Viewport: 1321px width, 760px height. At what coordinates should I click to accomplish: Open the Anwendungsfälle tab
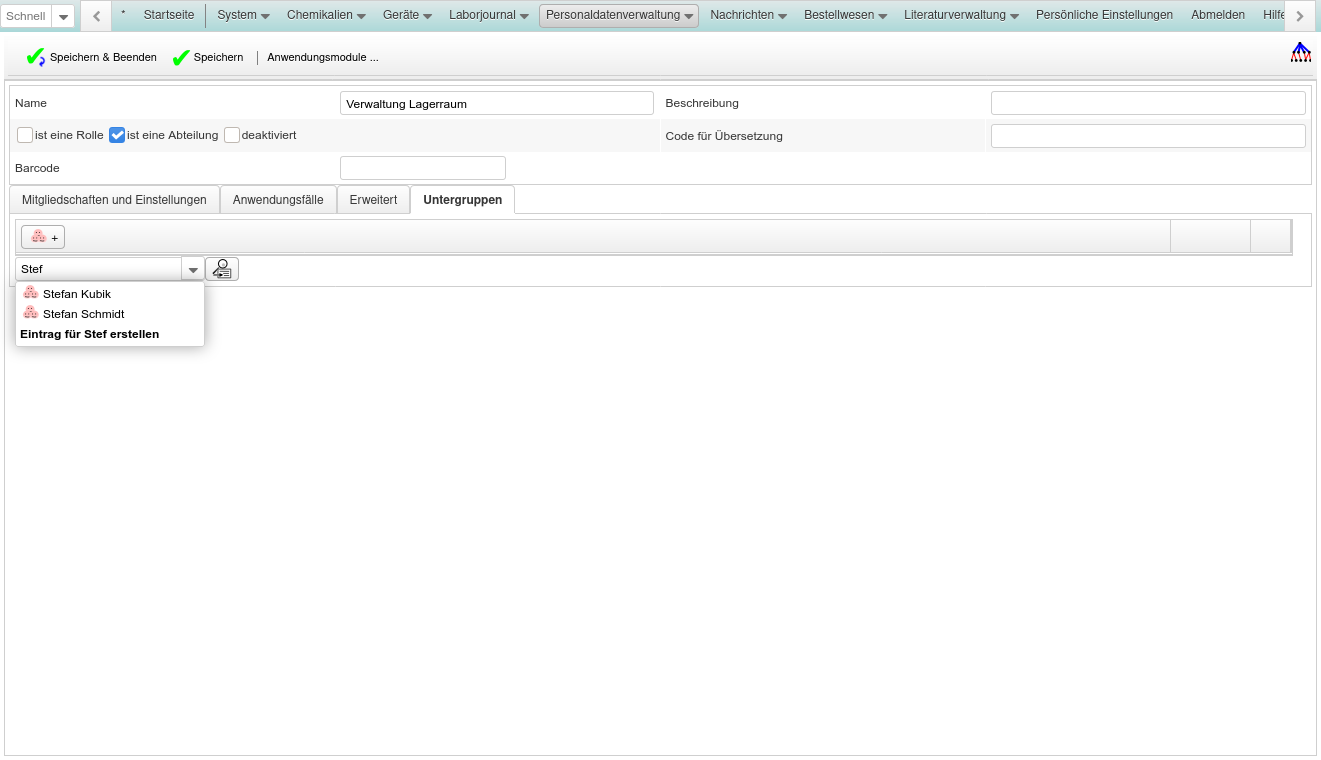coord(278,200)
